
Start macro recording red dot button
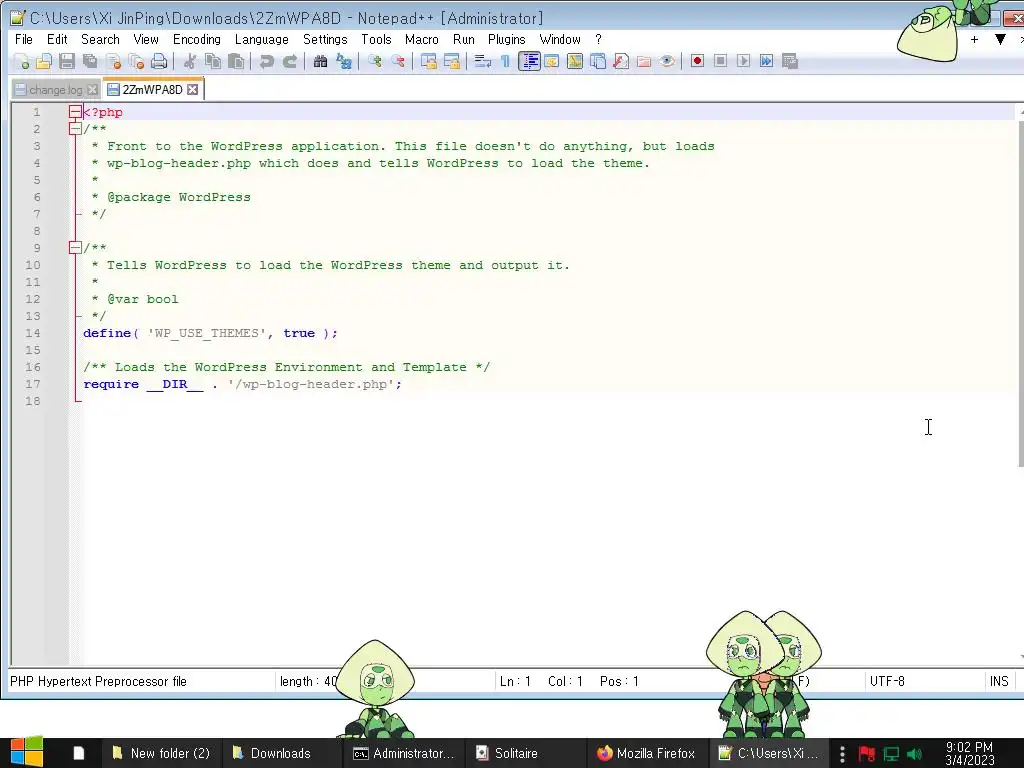click(x=697, y=61)
